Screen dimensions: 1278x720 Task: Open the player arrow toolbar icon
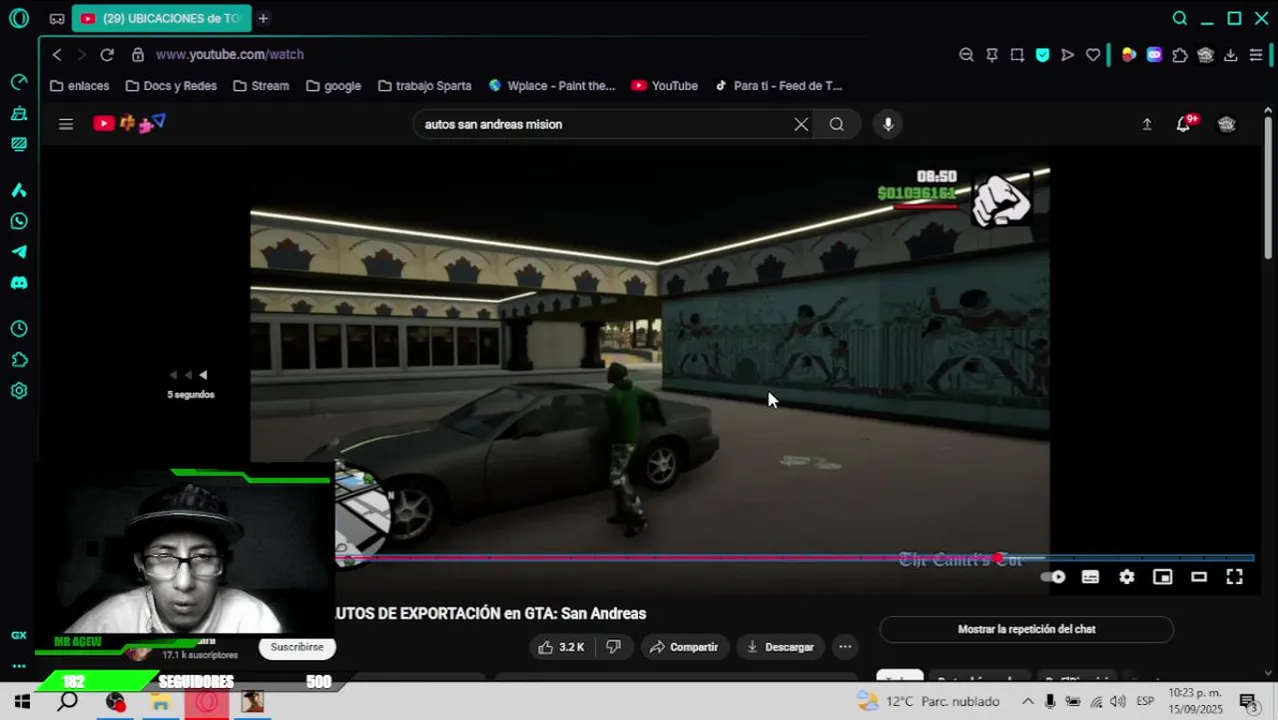(x=1068, y=55)
